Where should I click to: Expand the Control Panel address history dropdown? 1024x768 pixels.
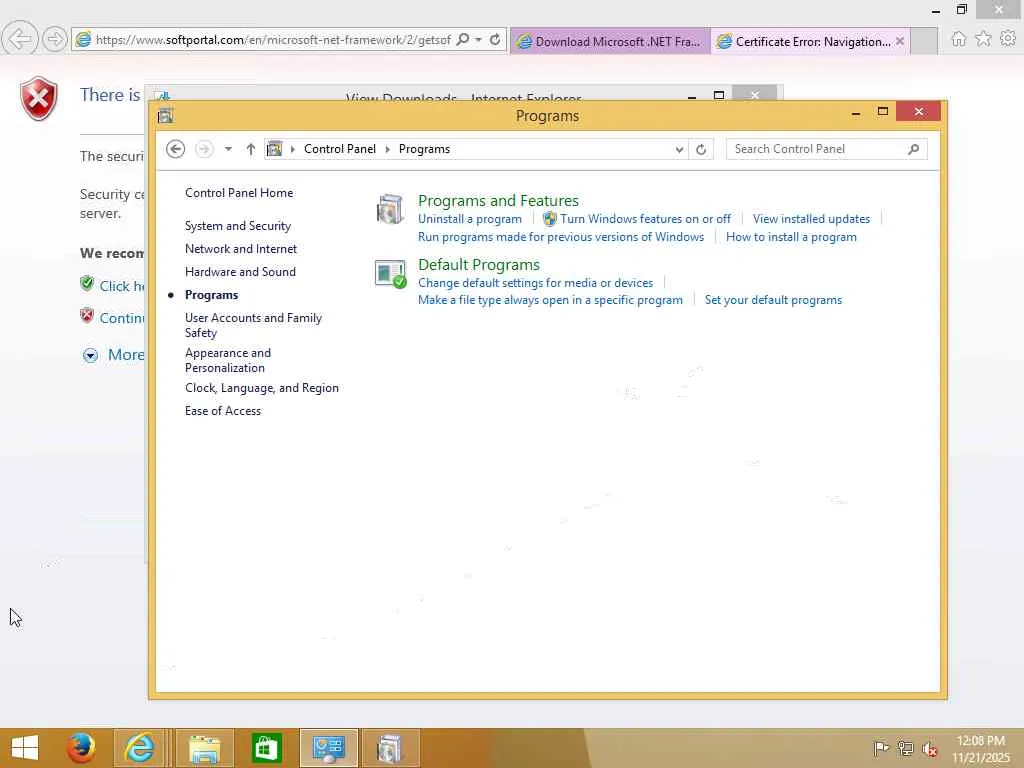(x=679, y=150)
